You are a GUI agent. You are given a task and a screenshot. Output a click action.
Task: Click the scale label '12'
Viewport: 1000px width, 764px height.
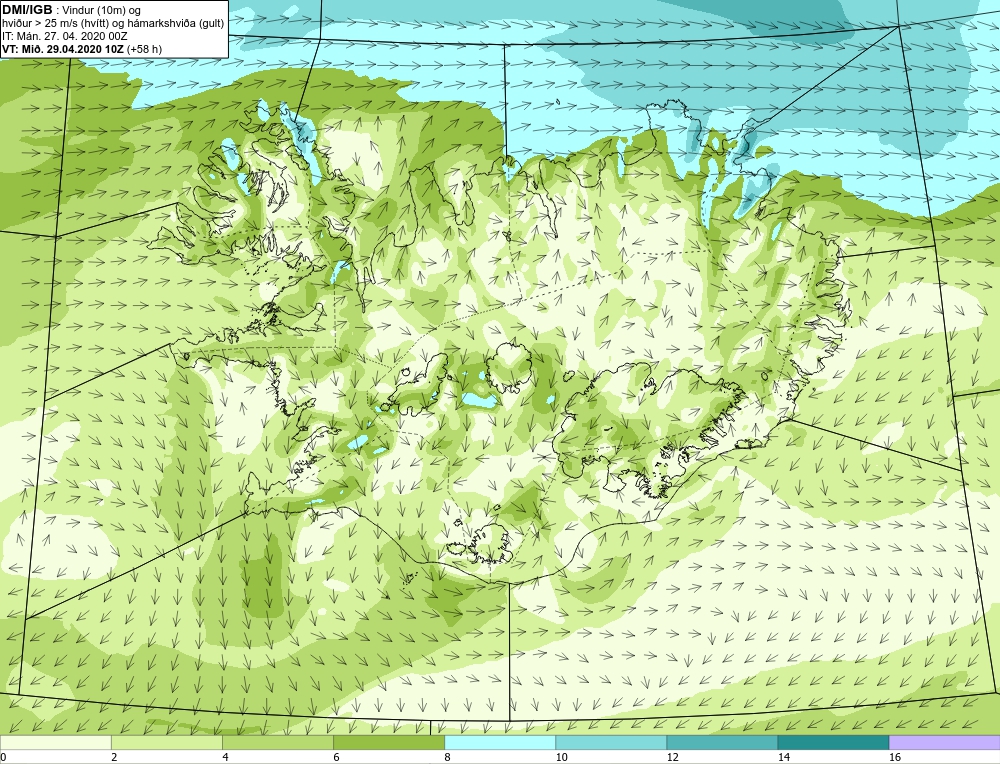point(673,757)
